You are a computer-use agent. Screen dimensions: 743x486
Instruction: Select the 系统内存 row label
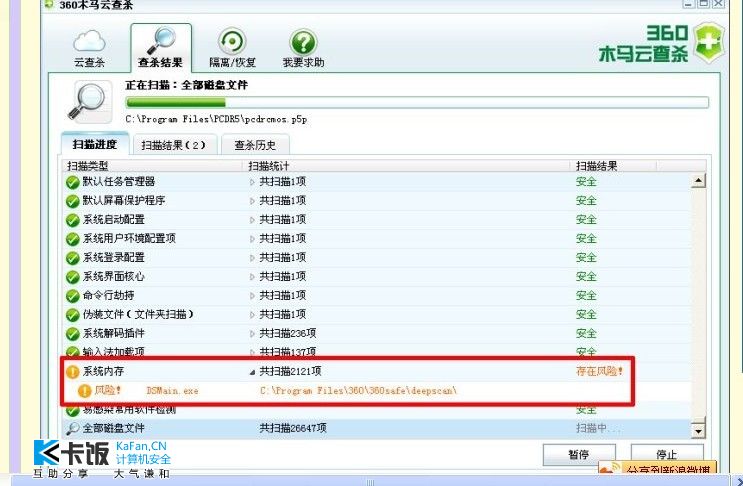[x=103, y=371]
